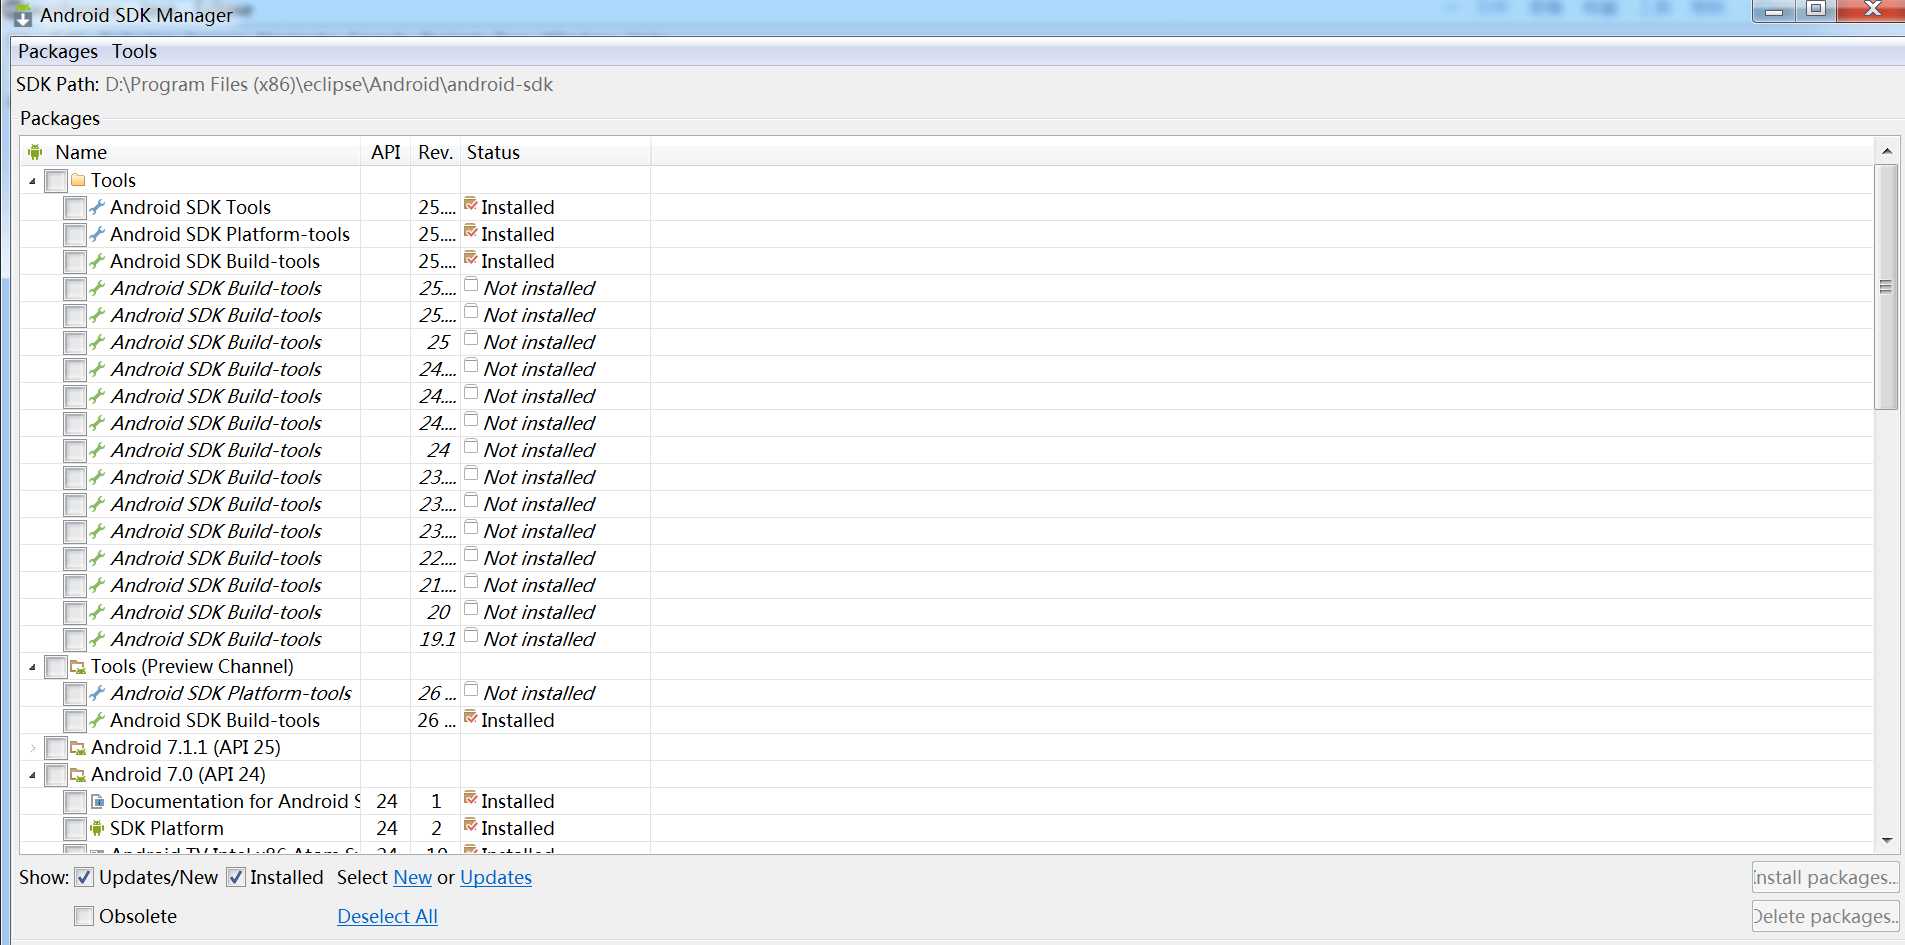The image size is (1905, 945).
Task: Click the Installed status icon for SDK Platform
Action: [x=471, y=825]
